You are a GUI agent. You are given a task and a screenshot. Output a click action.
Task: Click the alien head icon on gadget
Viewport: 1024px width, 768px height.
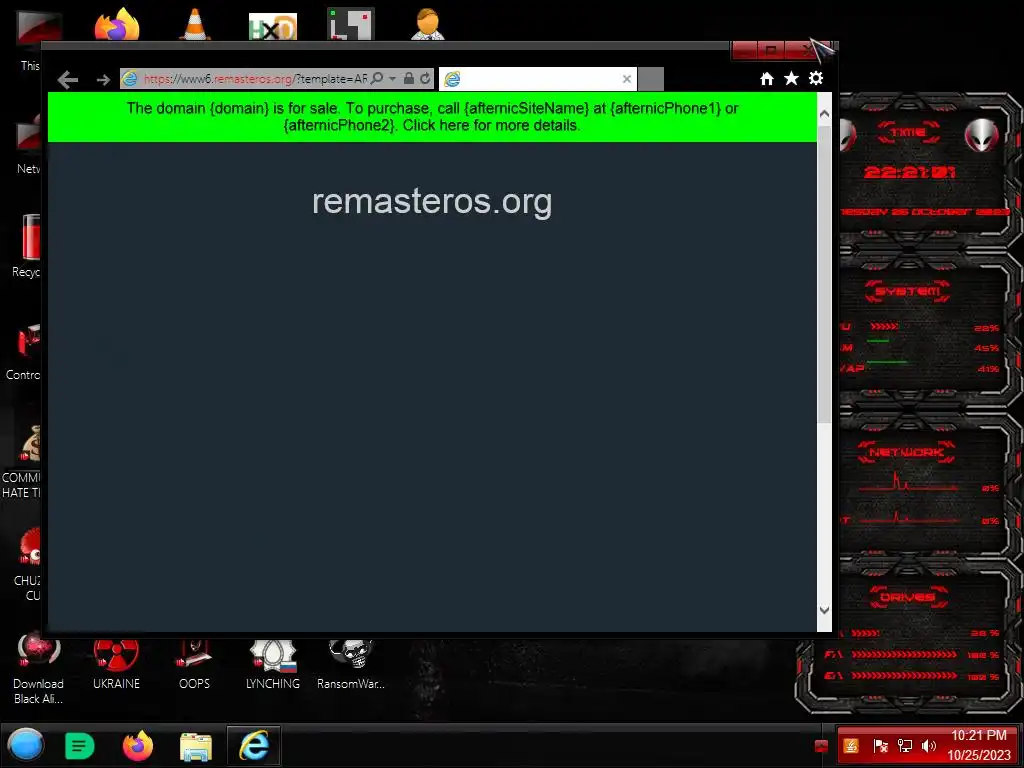tap(982, 135)
